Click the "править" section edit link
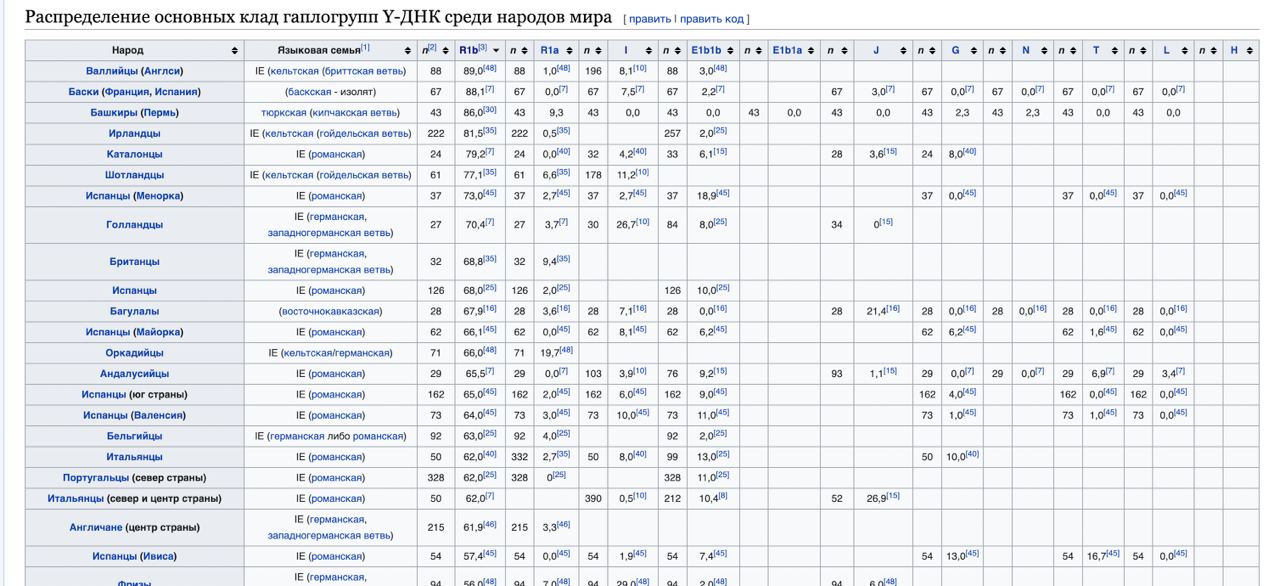This screenshot has height=586, width=1280. coord(650,19)
